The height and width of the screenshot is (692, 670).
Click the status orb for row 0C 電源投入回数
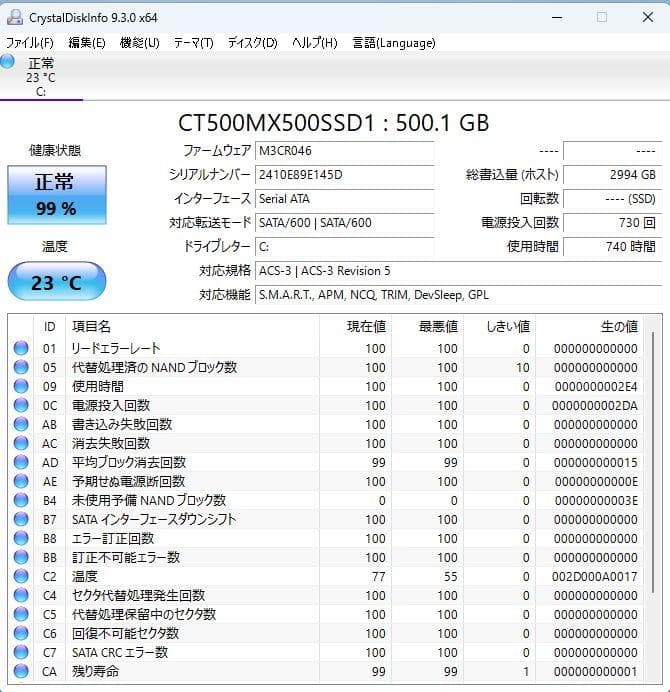tap(21, 405)
